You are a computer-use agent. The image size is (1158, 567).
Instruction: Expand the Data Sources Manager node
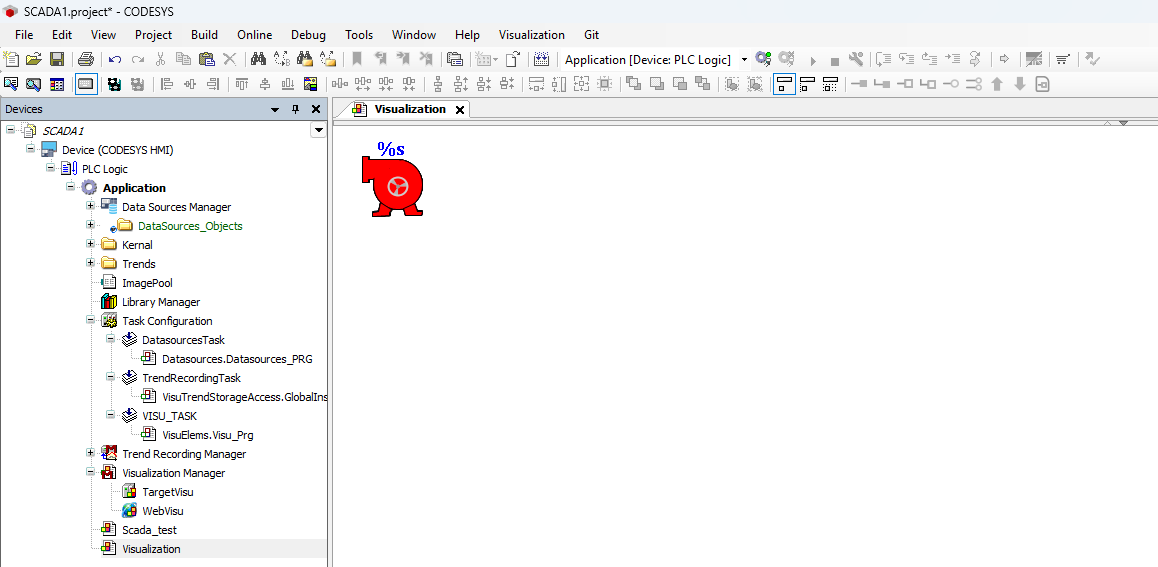point(90,206)
